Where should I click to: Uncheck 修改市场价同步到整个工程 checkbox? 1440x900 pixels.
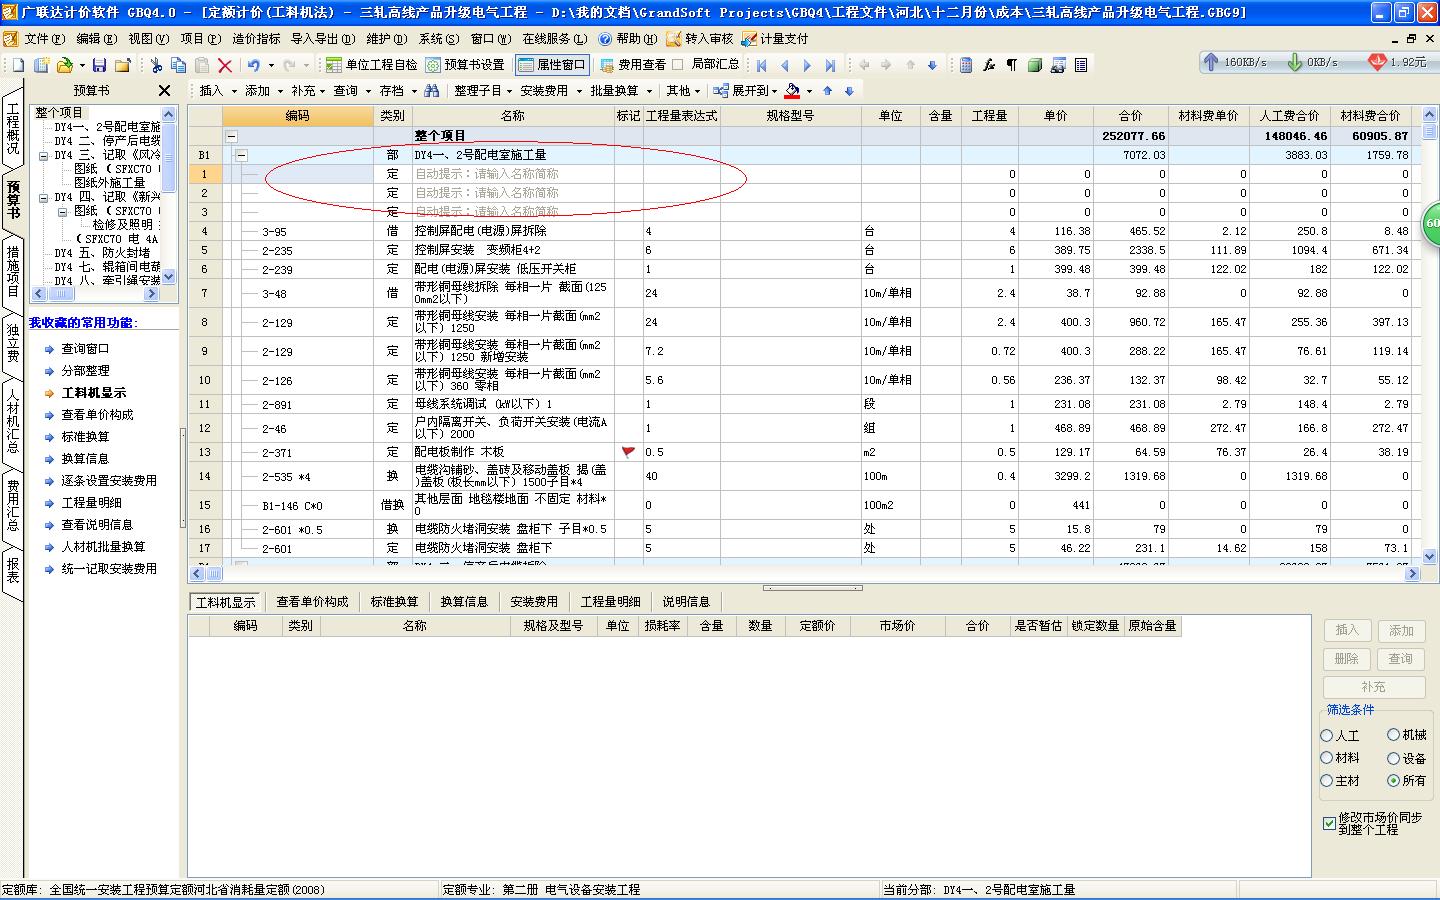pos(1329,824)
